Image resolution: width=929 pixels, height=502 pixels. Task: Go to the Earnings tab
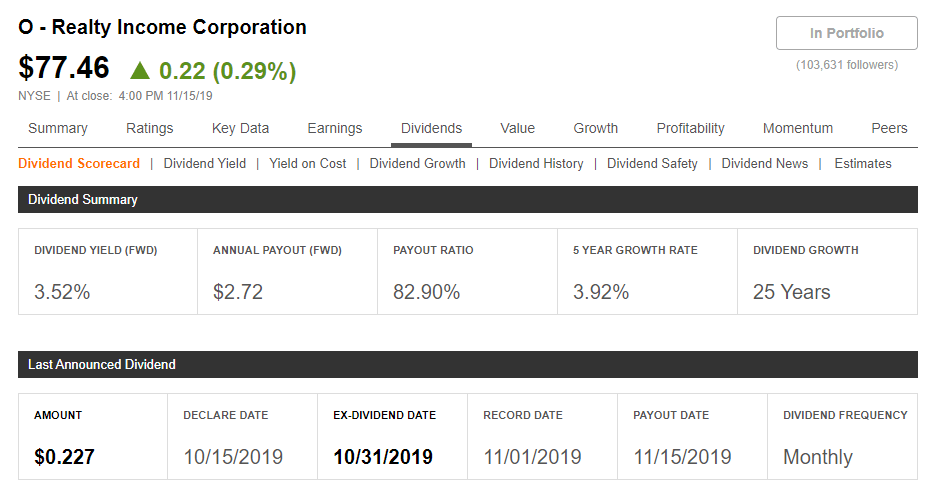pos(335,128)
